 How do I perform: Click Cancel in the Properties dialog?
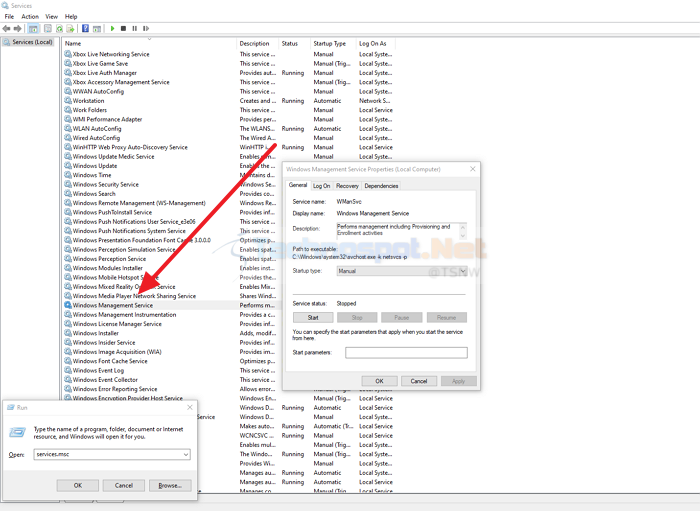click(x=419, y=381)
